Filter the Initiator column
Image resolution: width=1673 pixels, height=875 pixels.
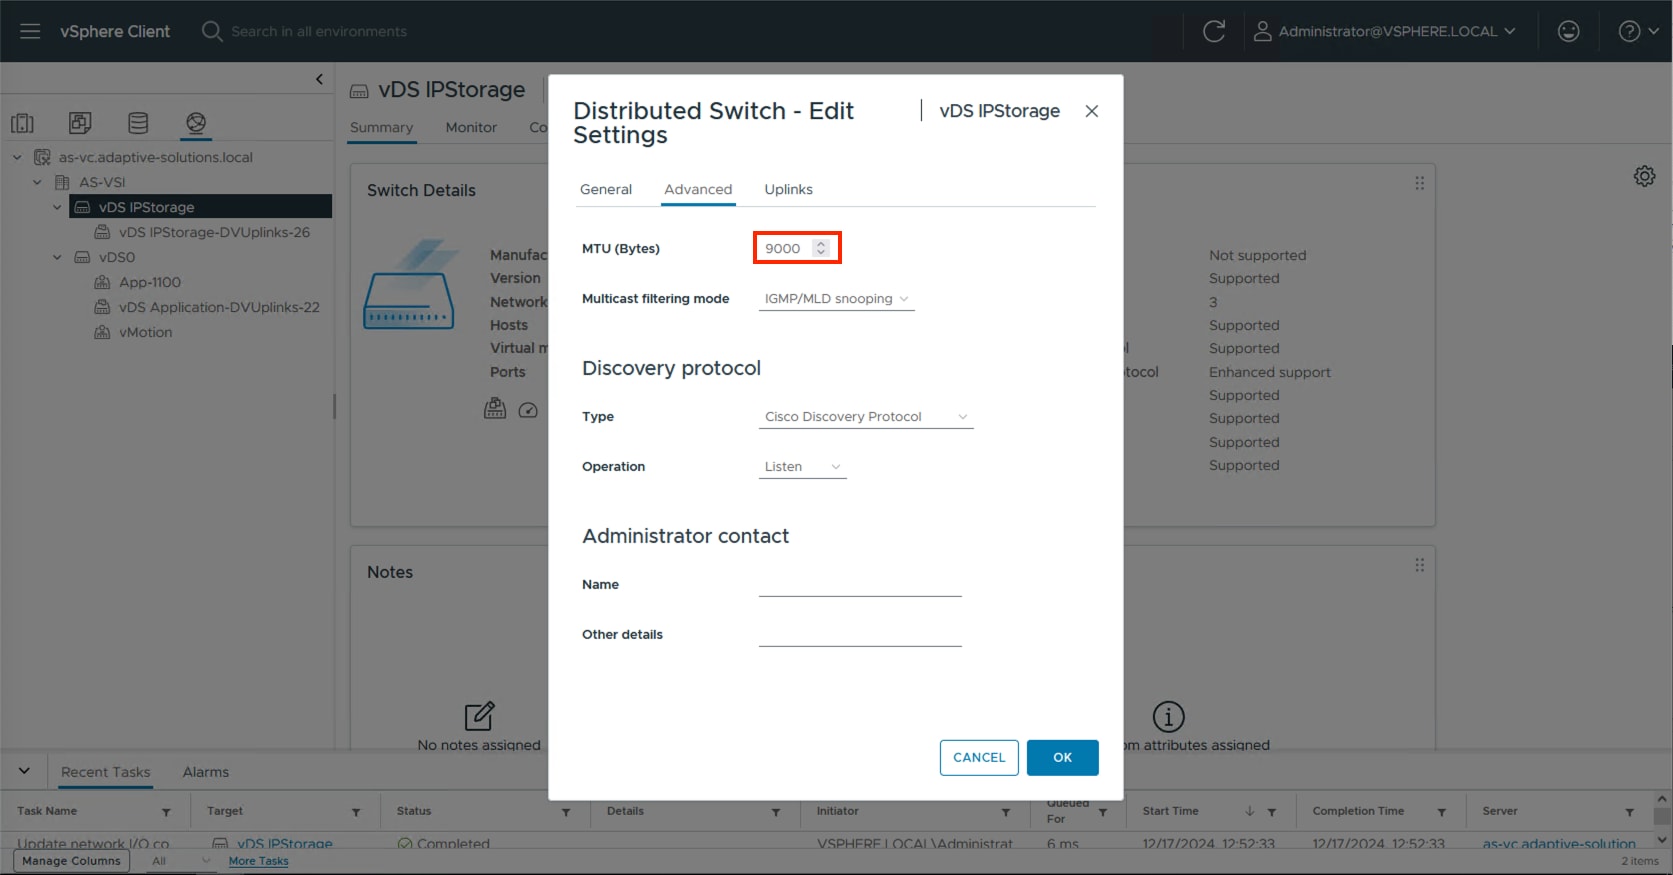point(1006,812)
